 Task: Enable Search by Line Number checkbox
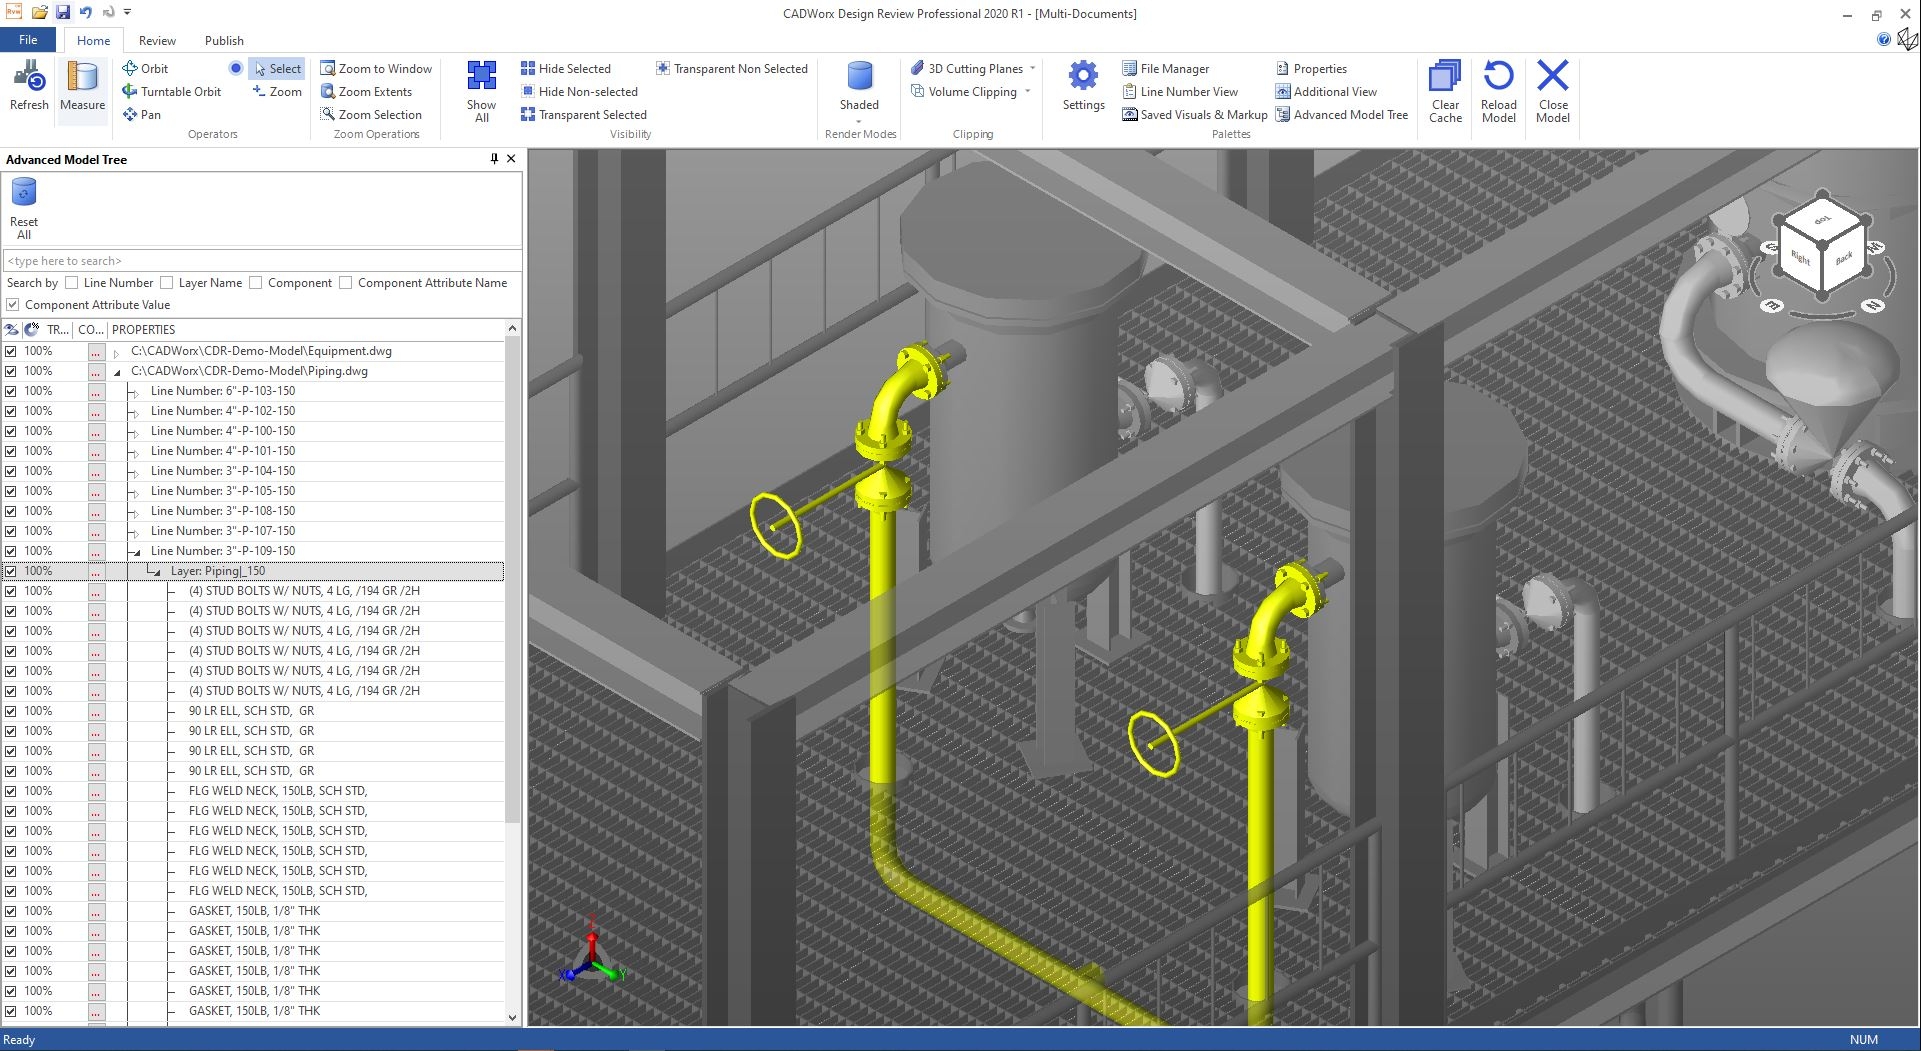click(x=71, y=283)
